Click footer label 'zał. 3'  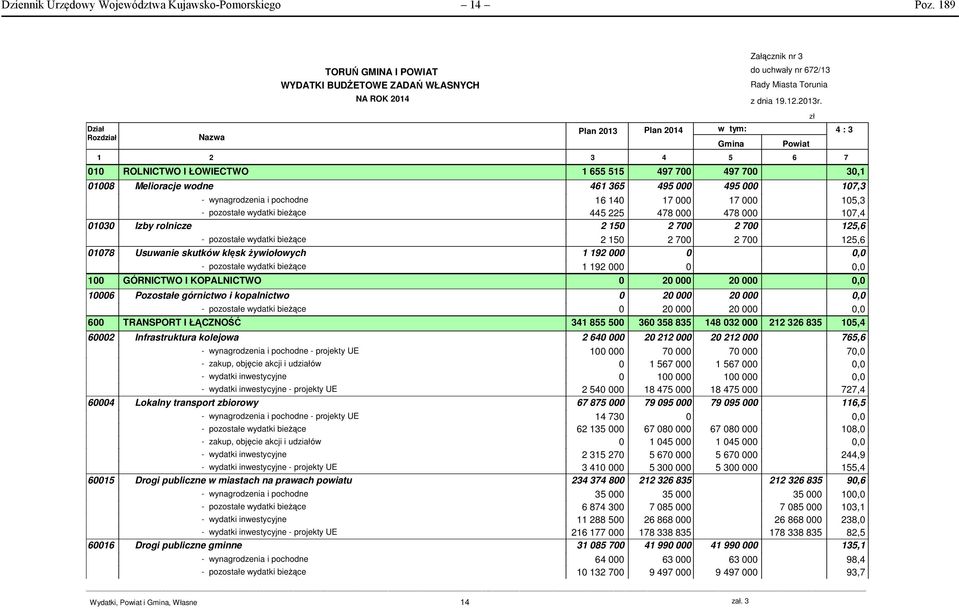[x=739, y=601]
